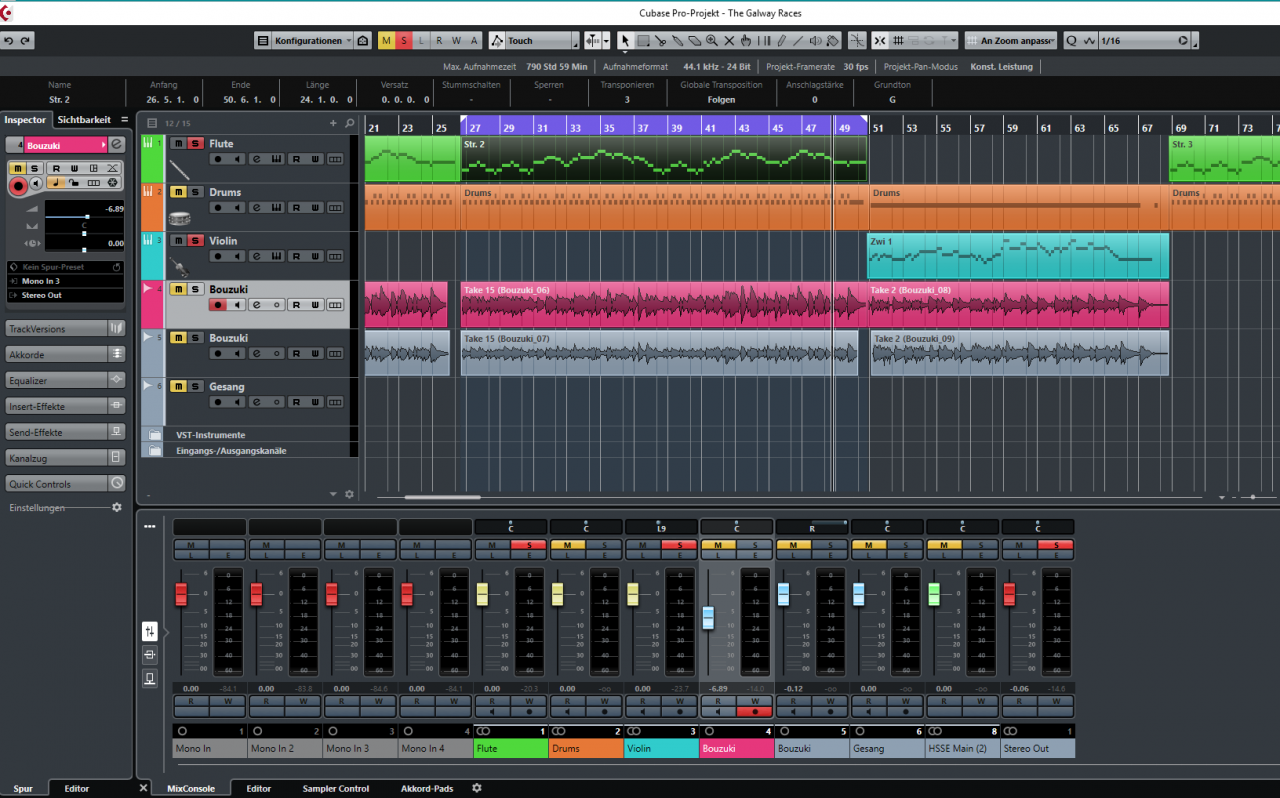Select the Object Selection arrow tool

(x=625, y=41)
